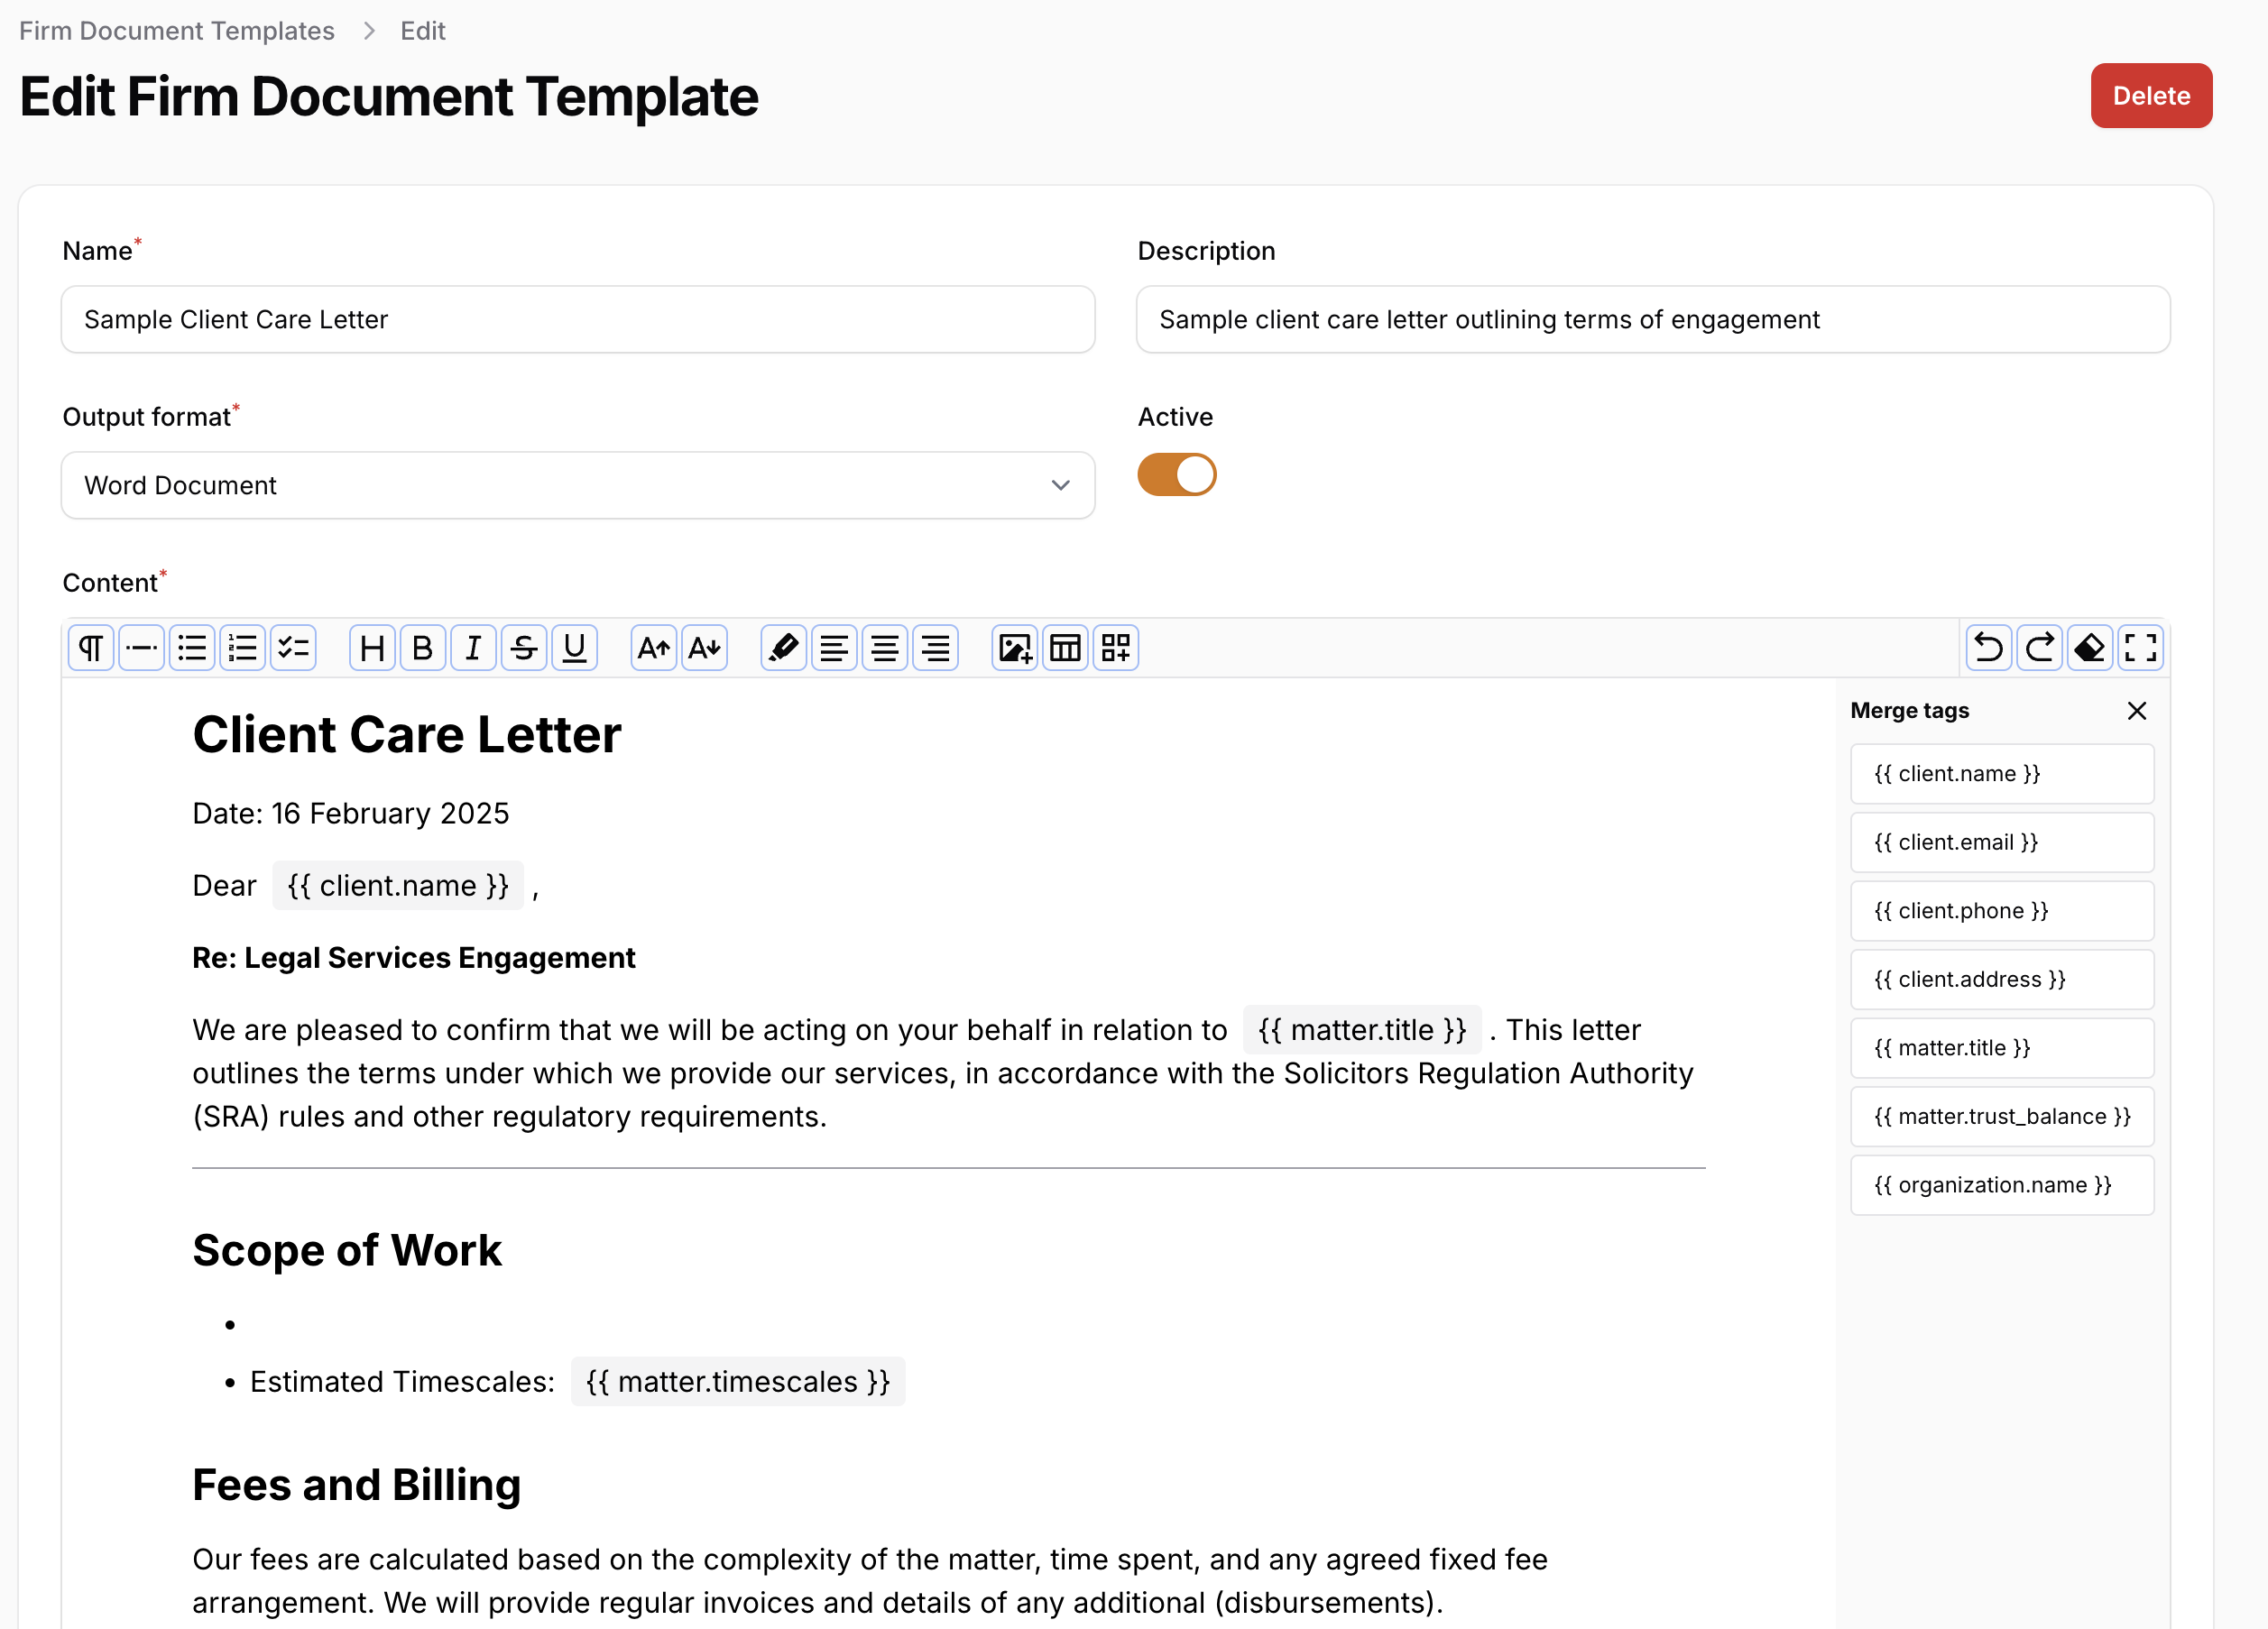
Task: Navigate to Firm Document Templates menu
Action: pos(176,30)
